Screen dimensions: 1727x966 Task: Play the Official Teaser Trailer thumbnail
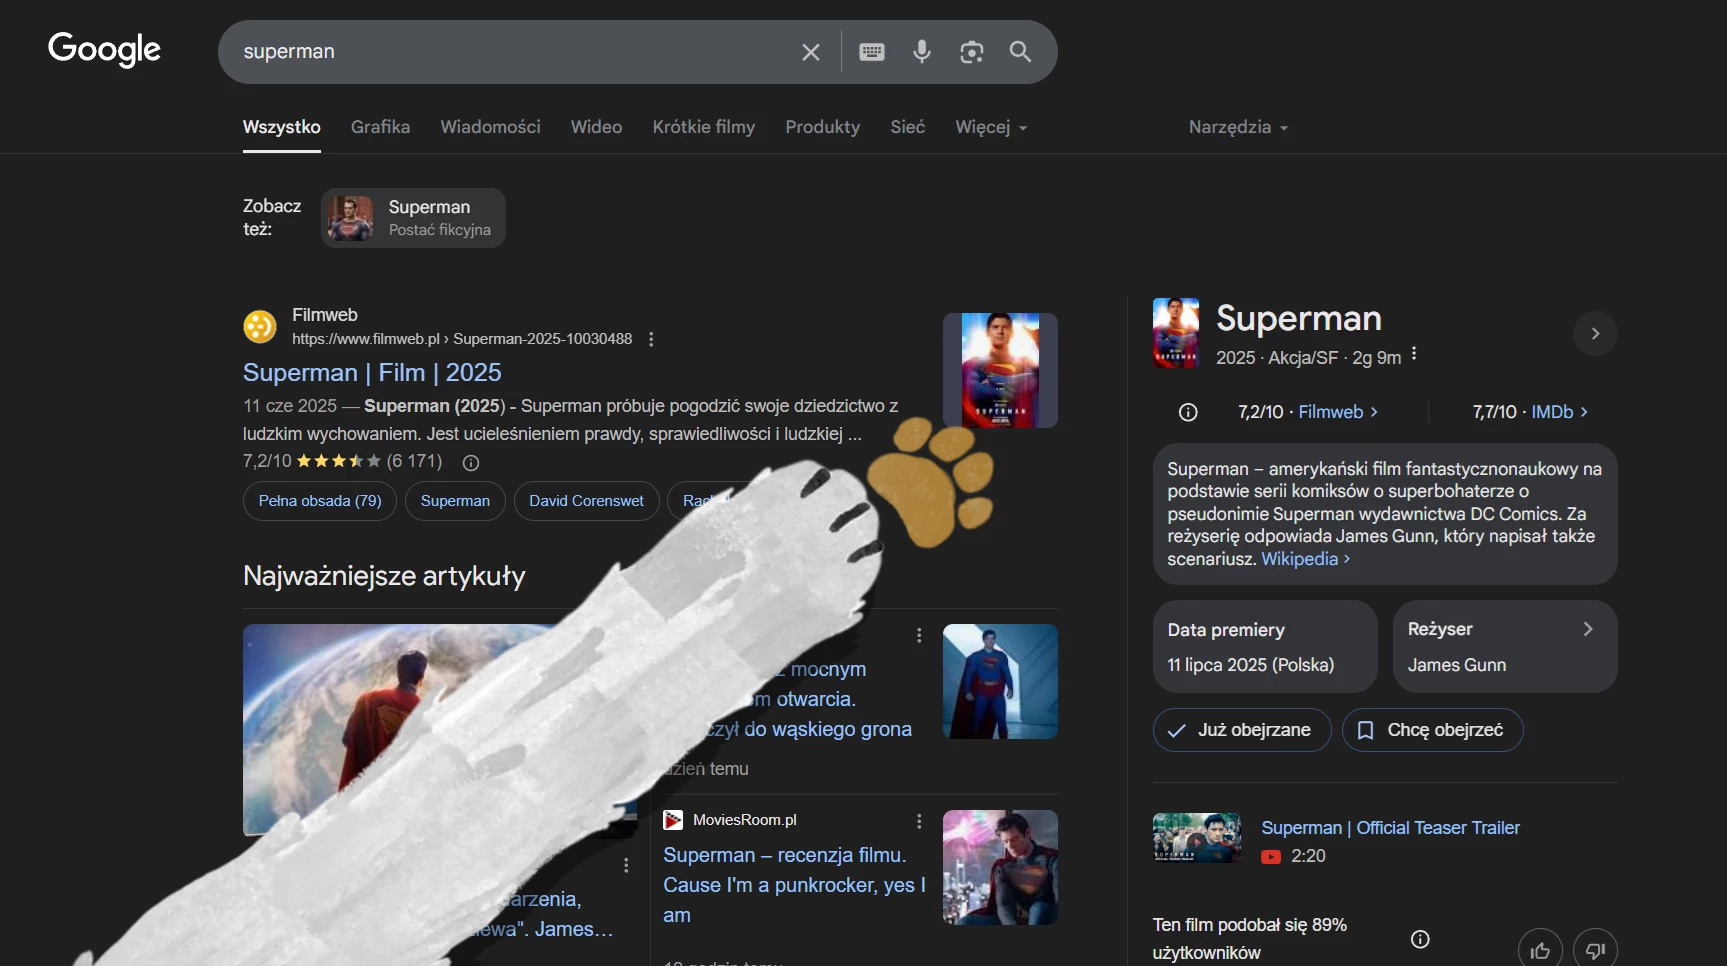1197,838
